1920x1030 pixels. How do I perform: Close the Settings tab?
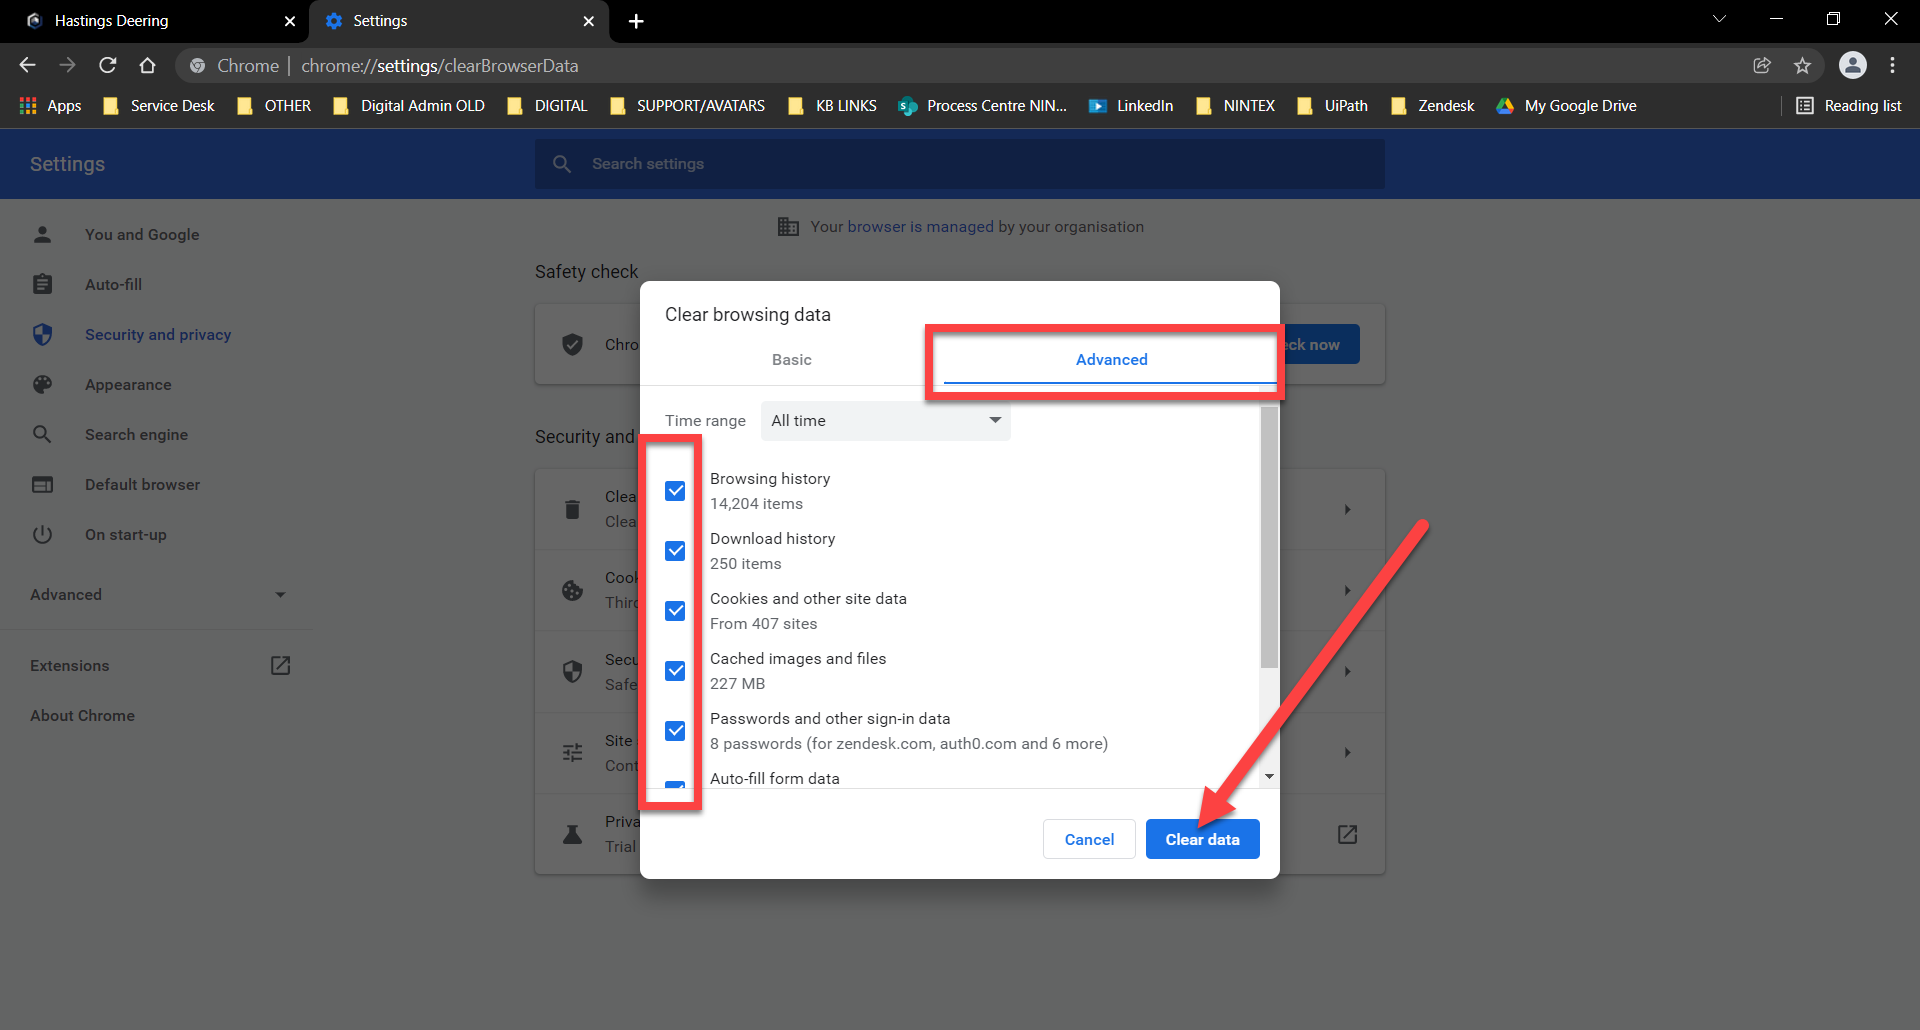(x=588, y=21)
